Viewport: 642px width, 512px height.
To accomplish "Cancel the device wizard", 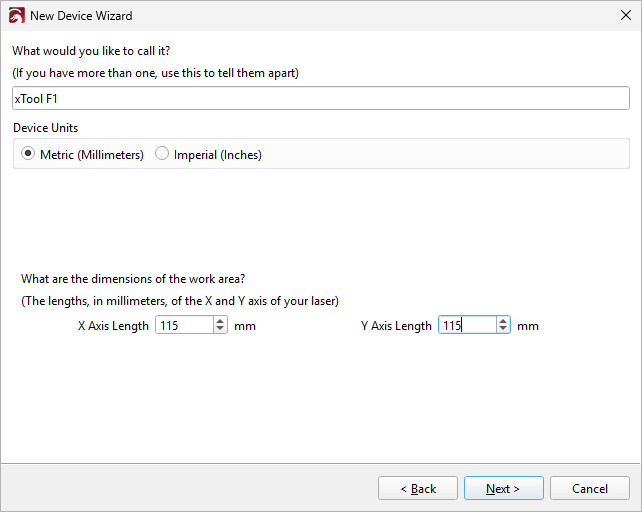I will coord(590,488).
